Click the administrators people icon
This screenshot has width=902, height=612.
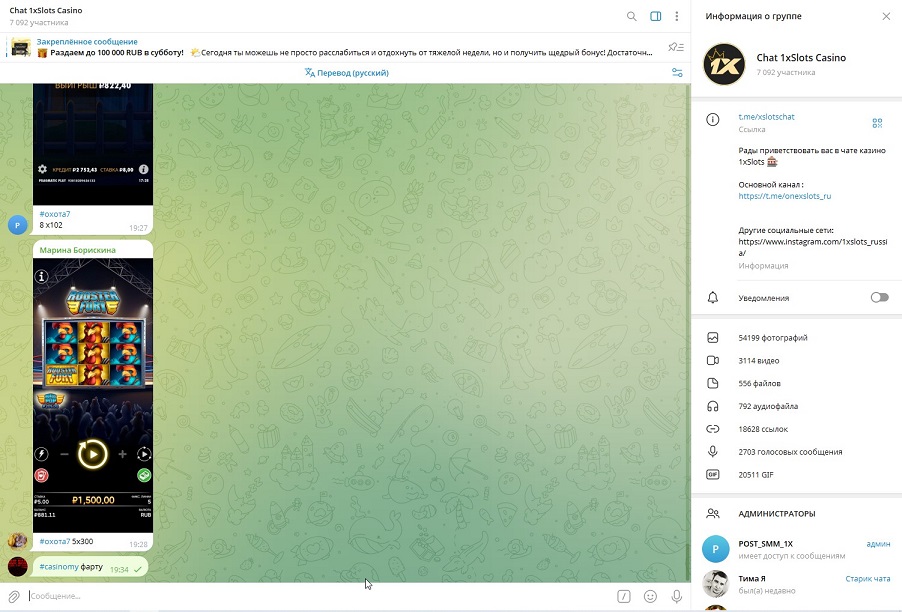coord(713,513)
